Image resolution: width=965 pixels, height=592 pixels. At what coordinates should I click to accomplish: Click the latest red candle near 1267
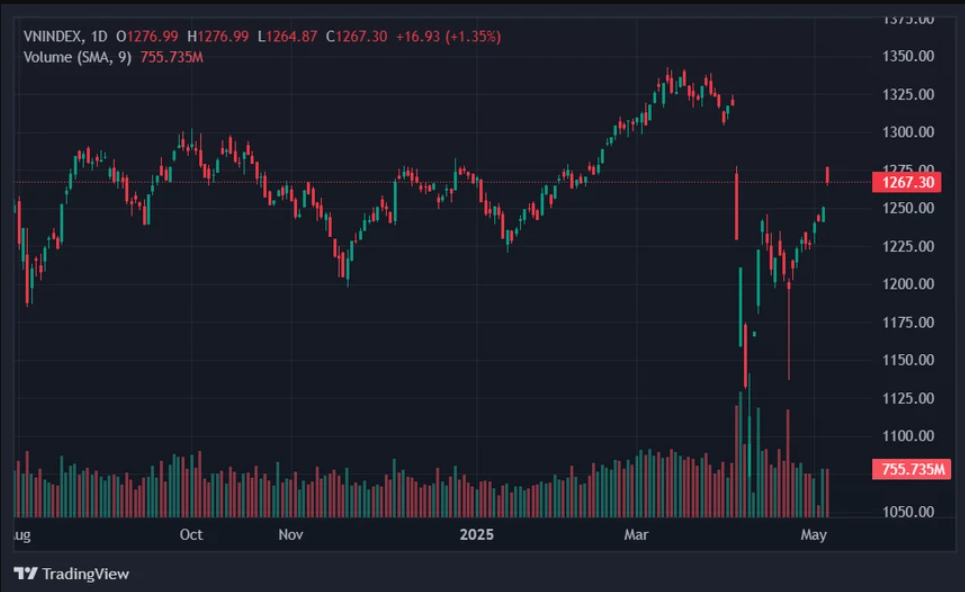click(x=828, y=175)
